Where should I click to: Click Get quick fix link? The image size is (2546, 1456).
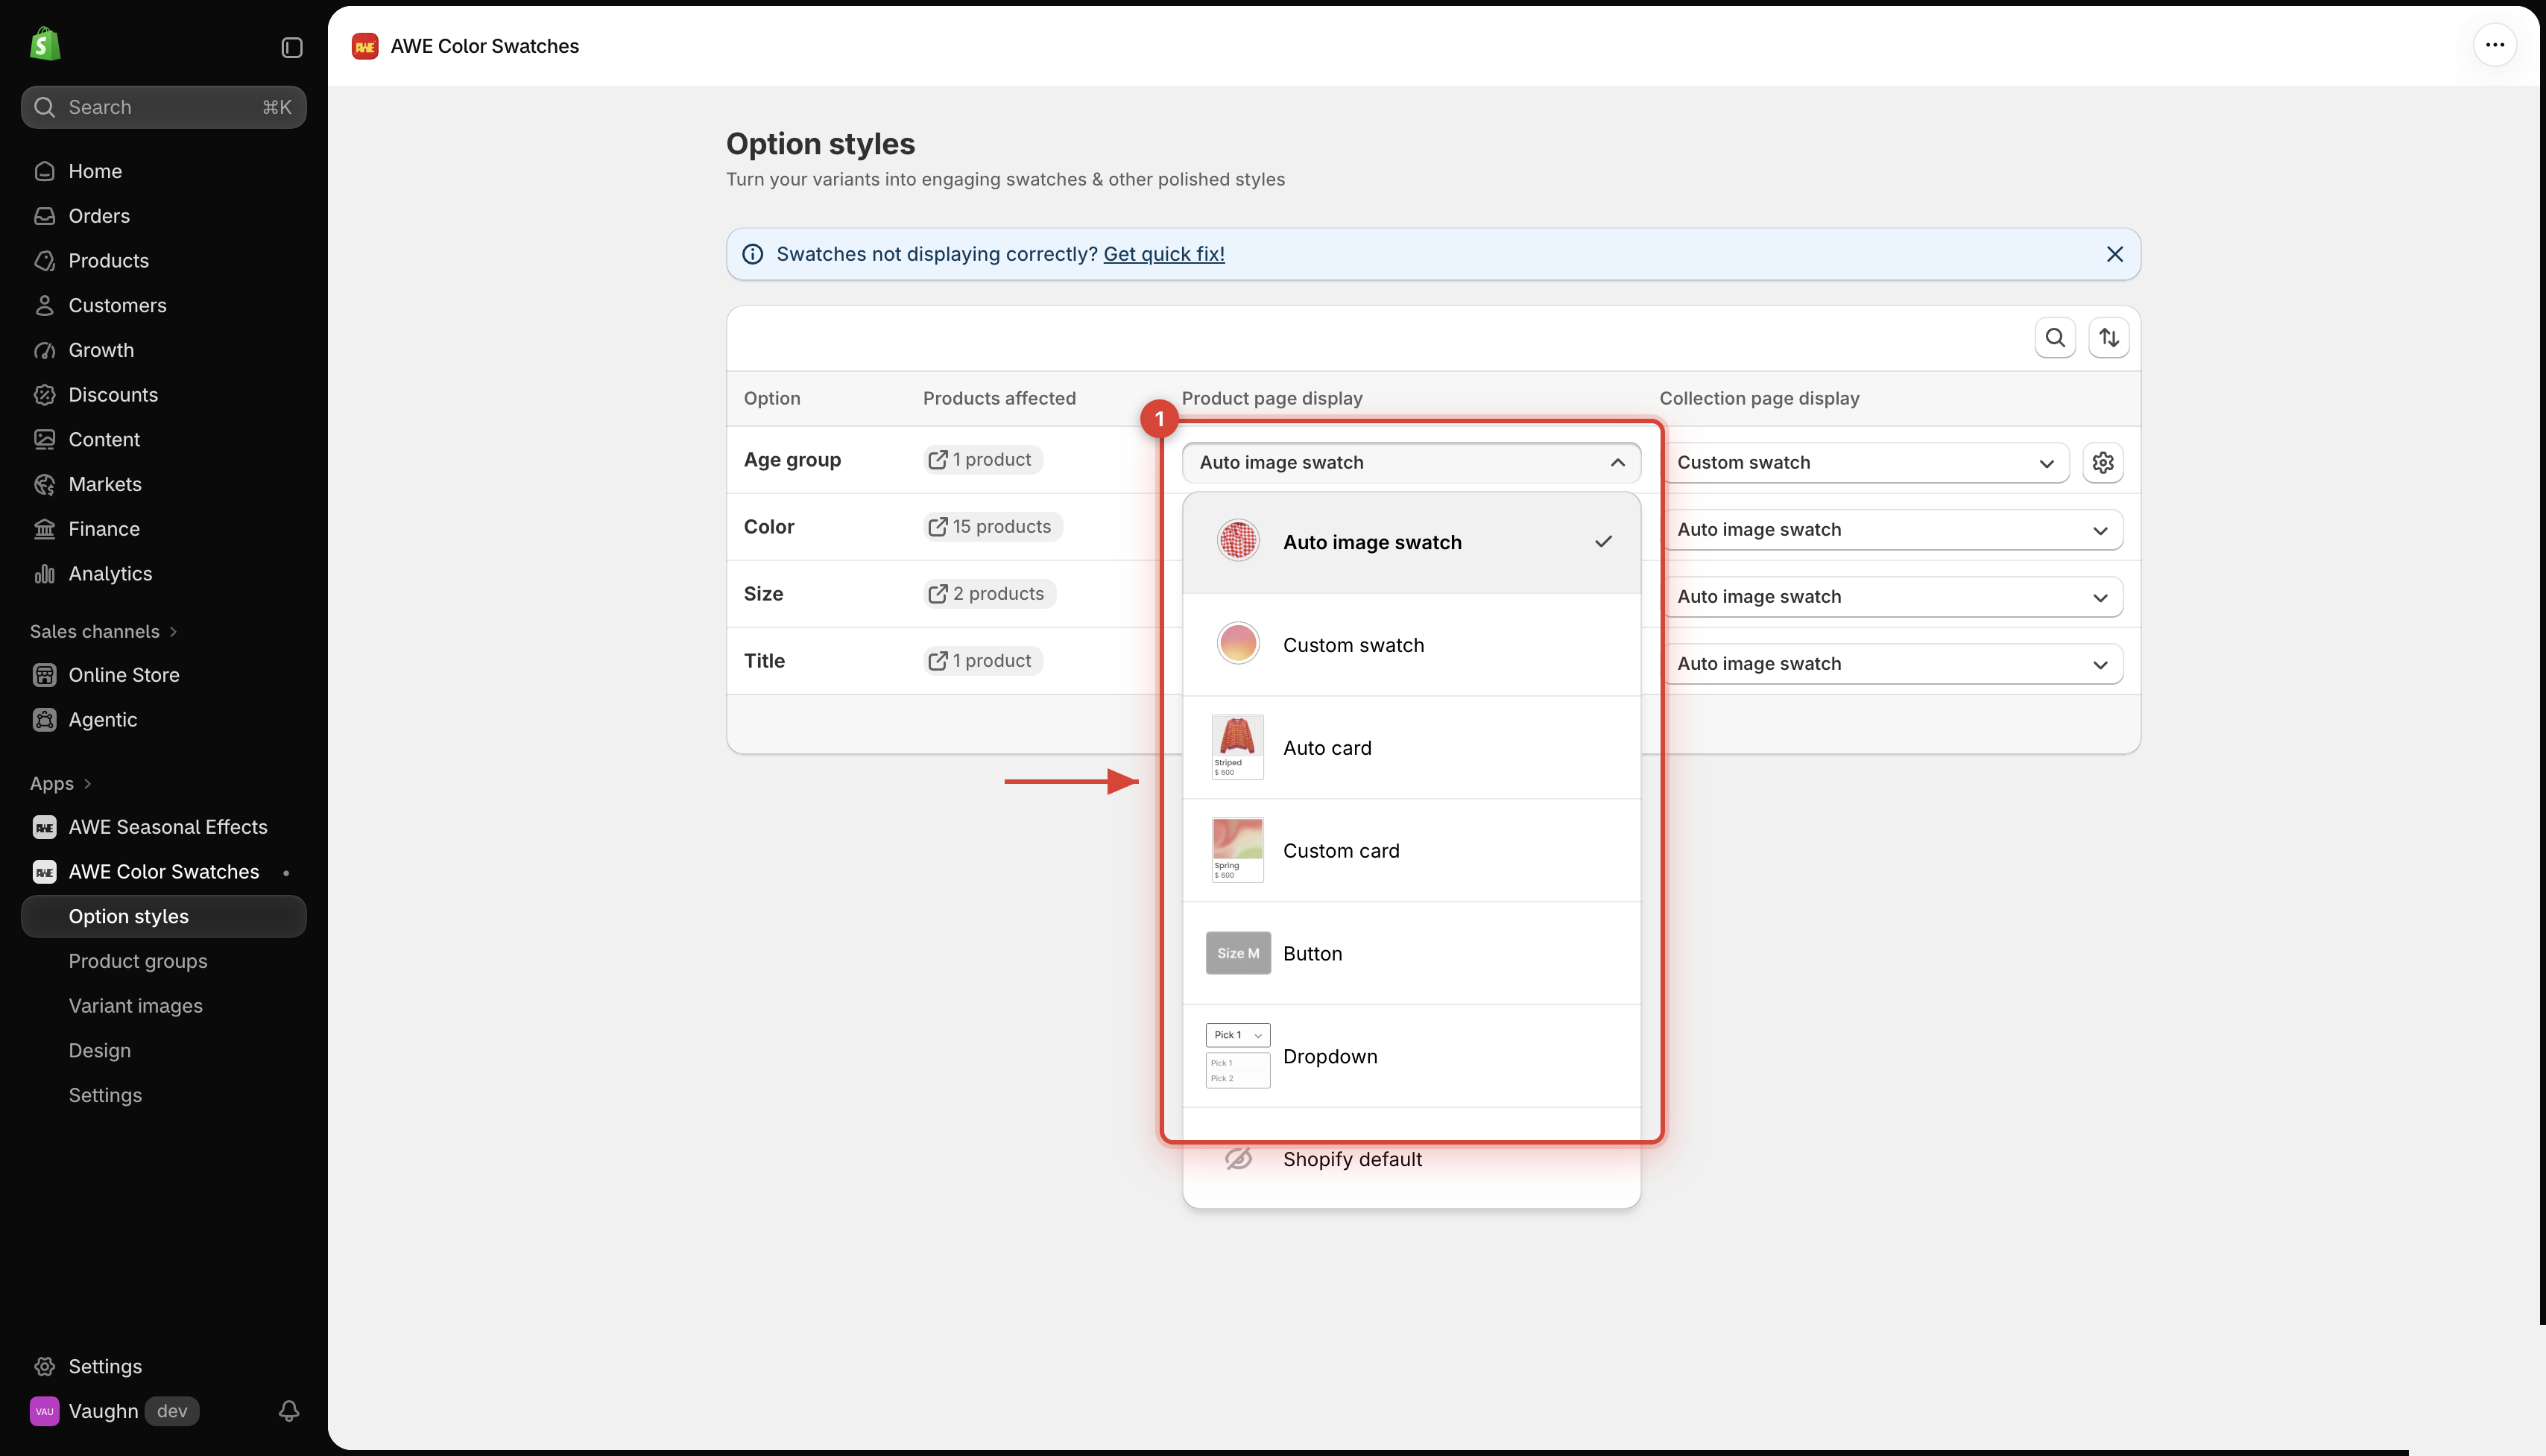1164,254
